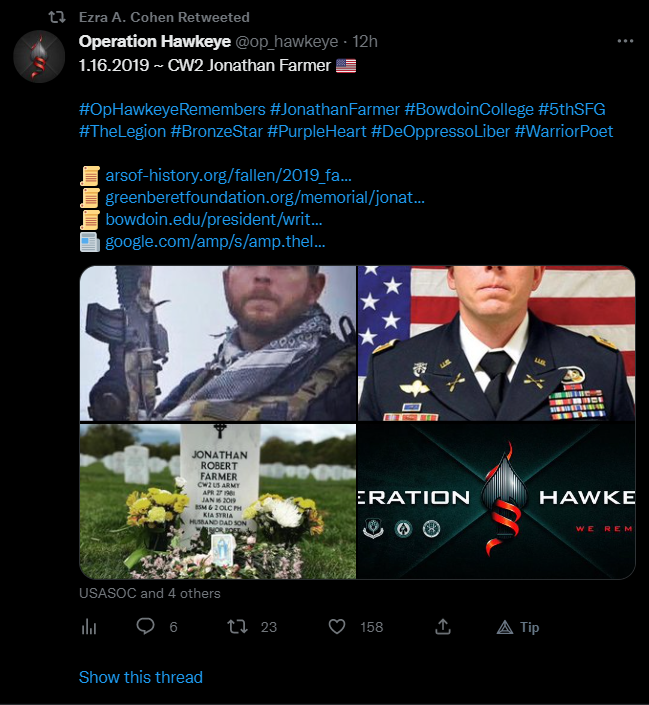
Task: Click the reply speech bubble icon
Action: pos(145,626)
